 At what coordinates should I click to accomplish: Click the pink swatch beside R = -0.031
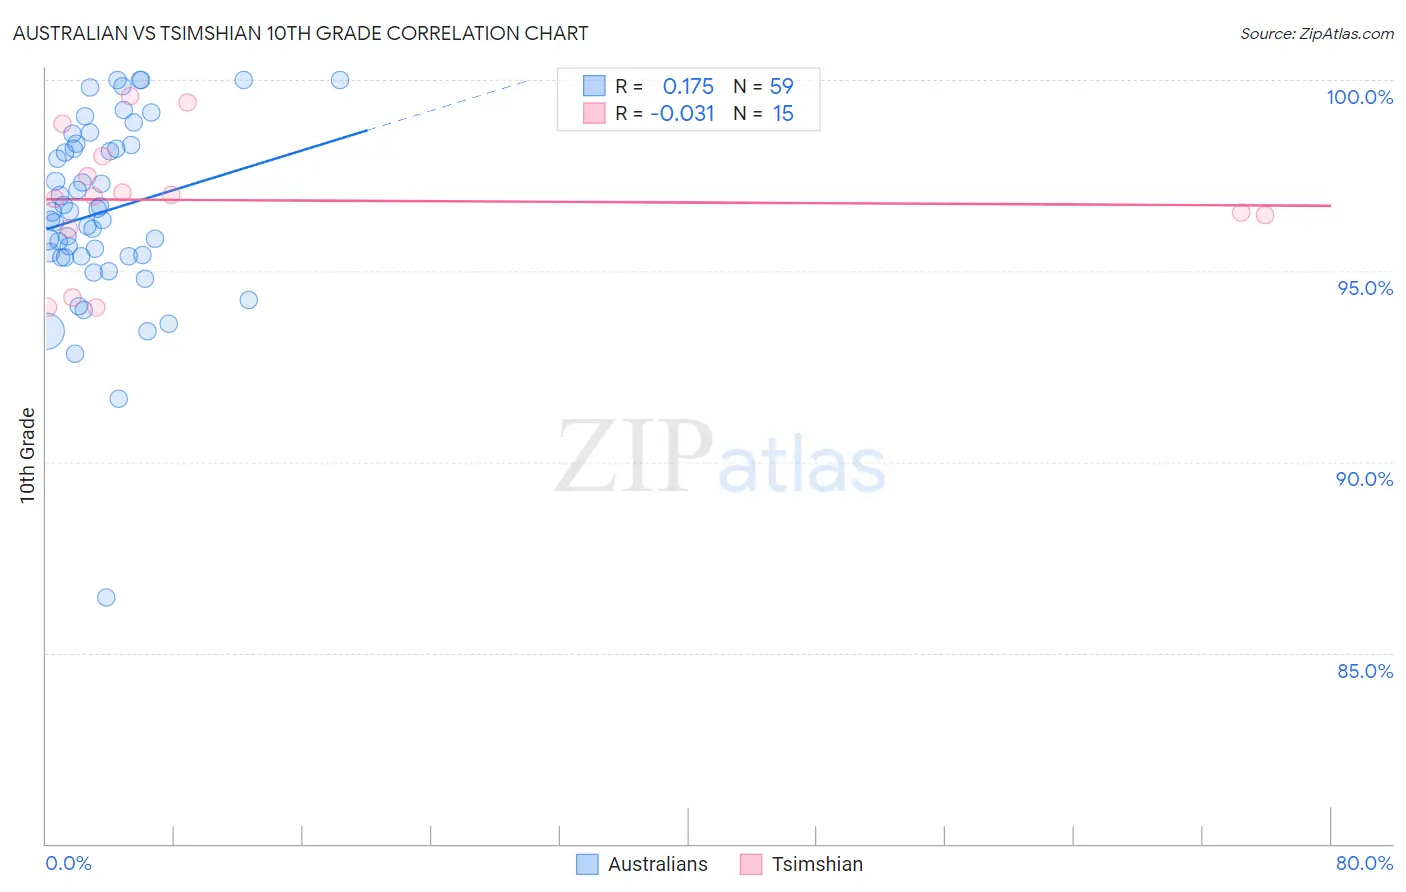[x=594, y=113]
